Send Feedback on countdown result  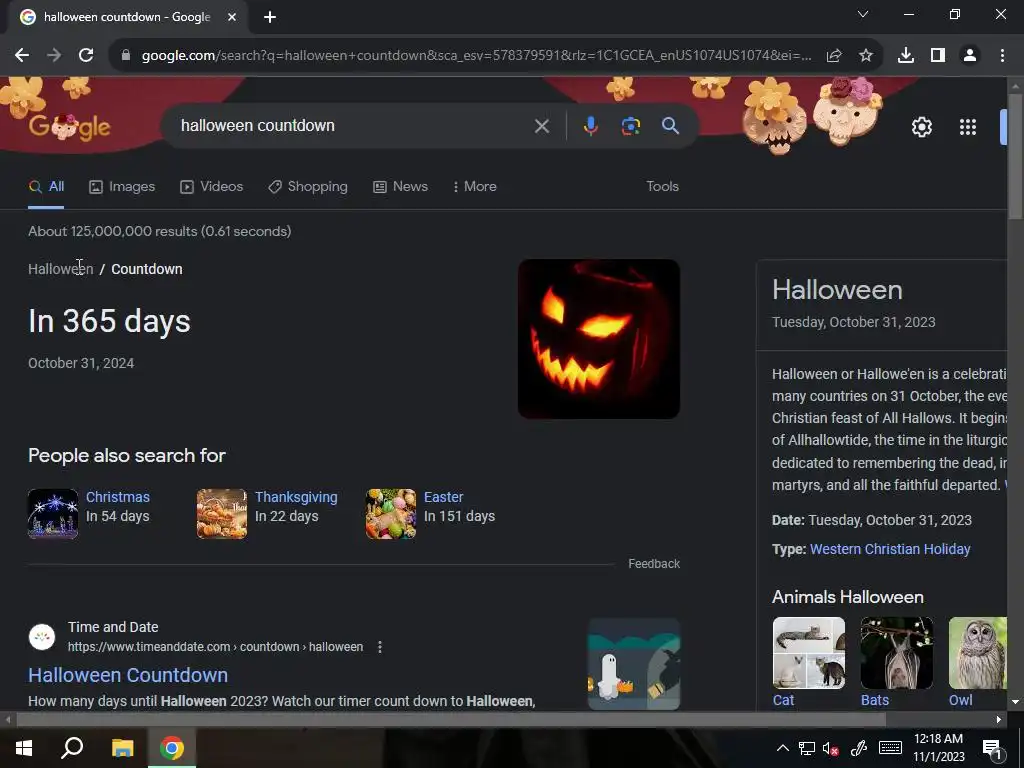point(654,564)
